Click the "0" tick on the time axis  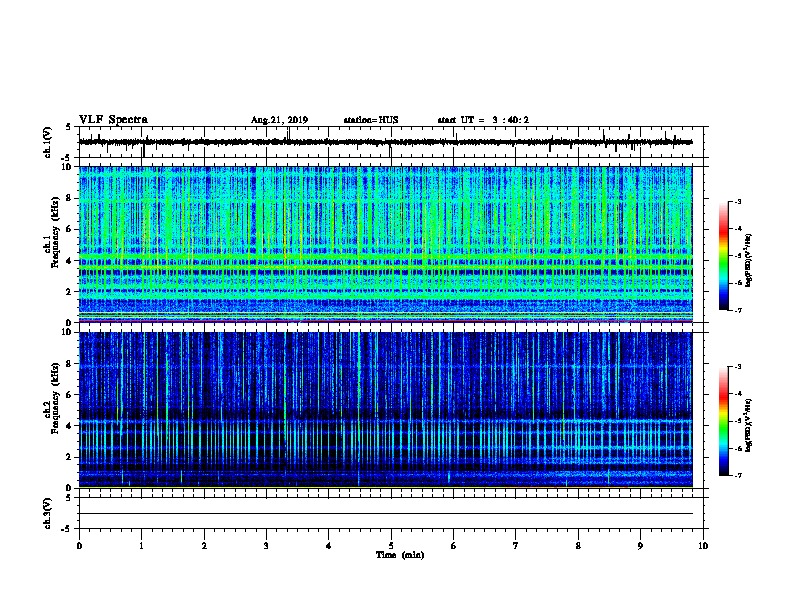click(79, 546)
